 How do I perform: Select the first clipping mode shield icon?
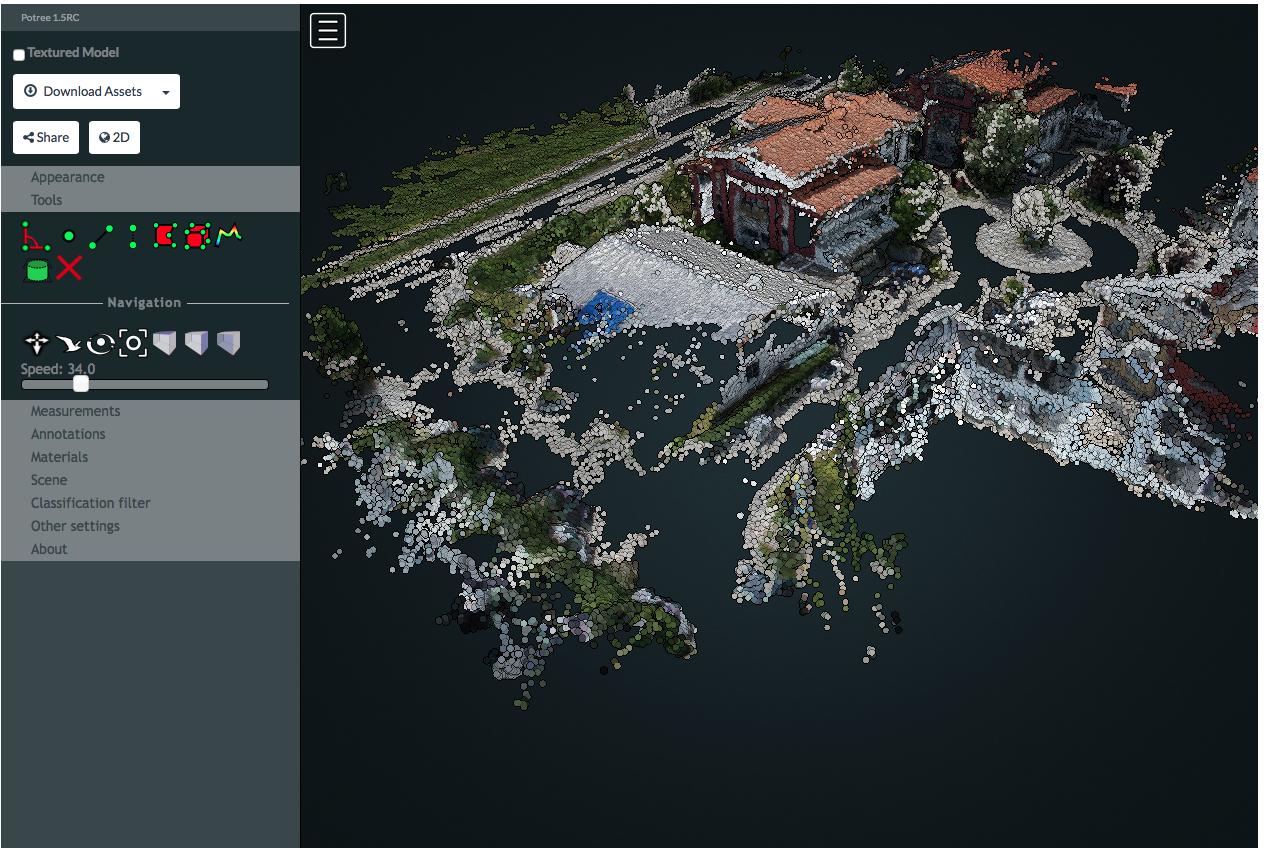(165, 342)
